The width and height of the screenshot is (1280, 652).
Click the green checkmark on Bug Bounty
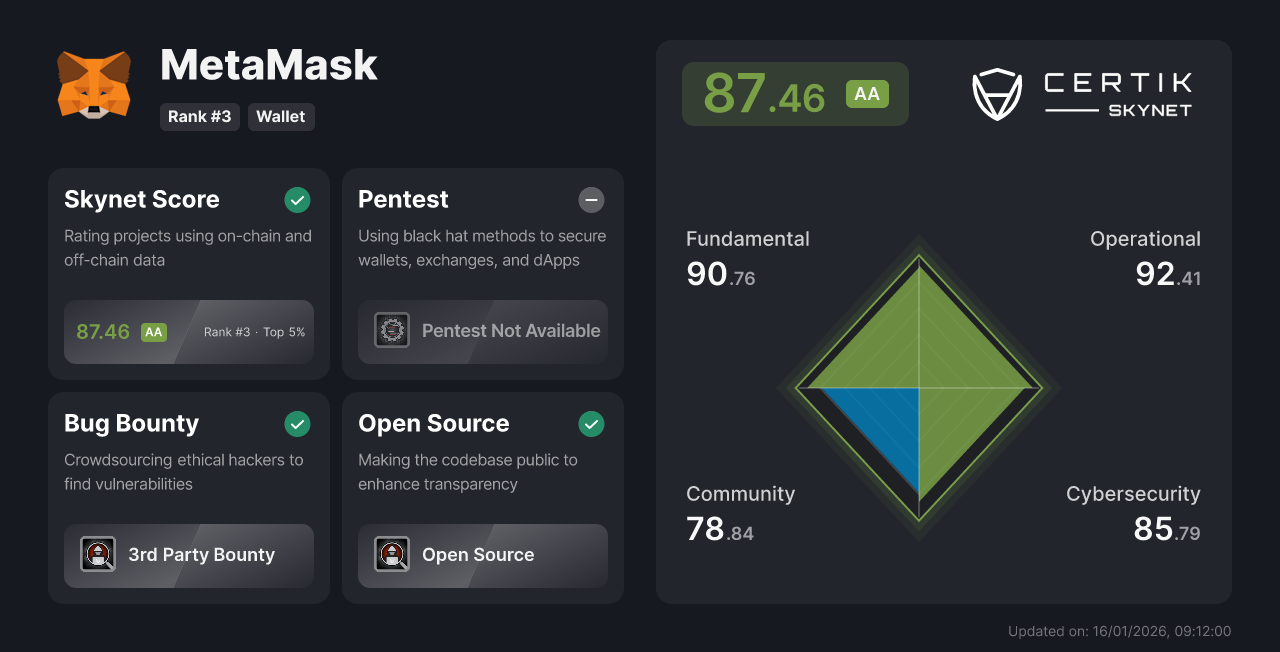[297, 424]
